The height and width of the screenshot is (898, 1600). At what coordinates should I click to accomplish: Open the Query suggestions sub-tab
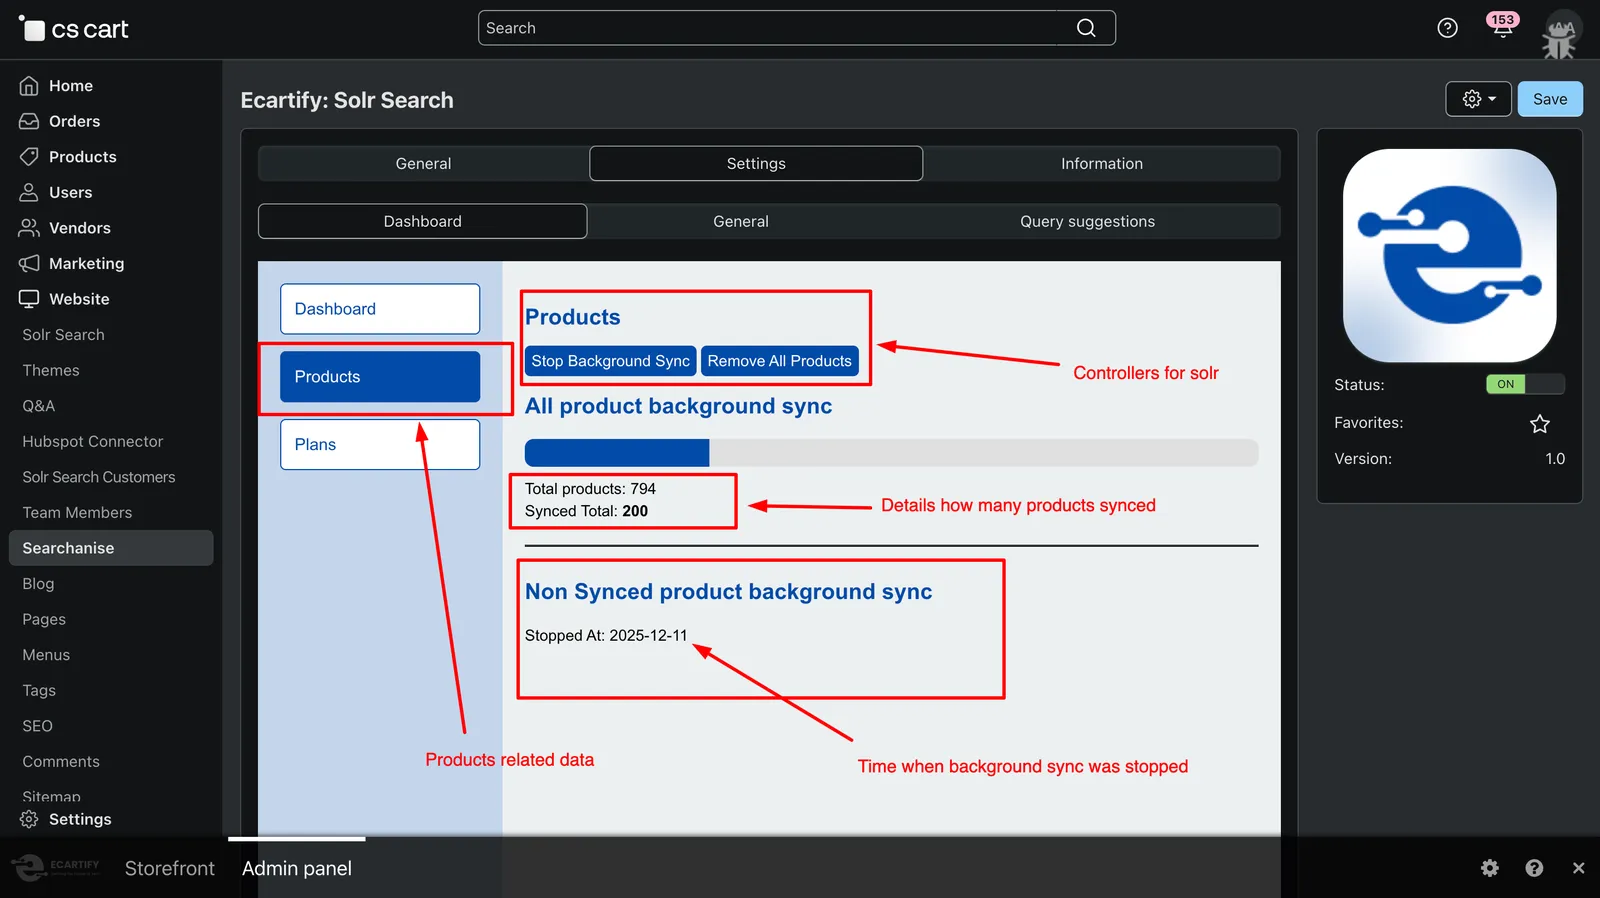point(1087,221)
